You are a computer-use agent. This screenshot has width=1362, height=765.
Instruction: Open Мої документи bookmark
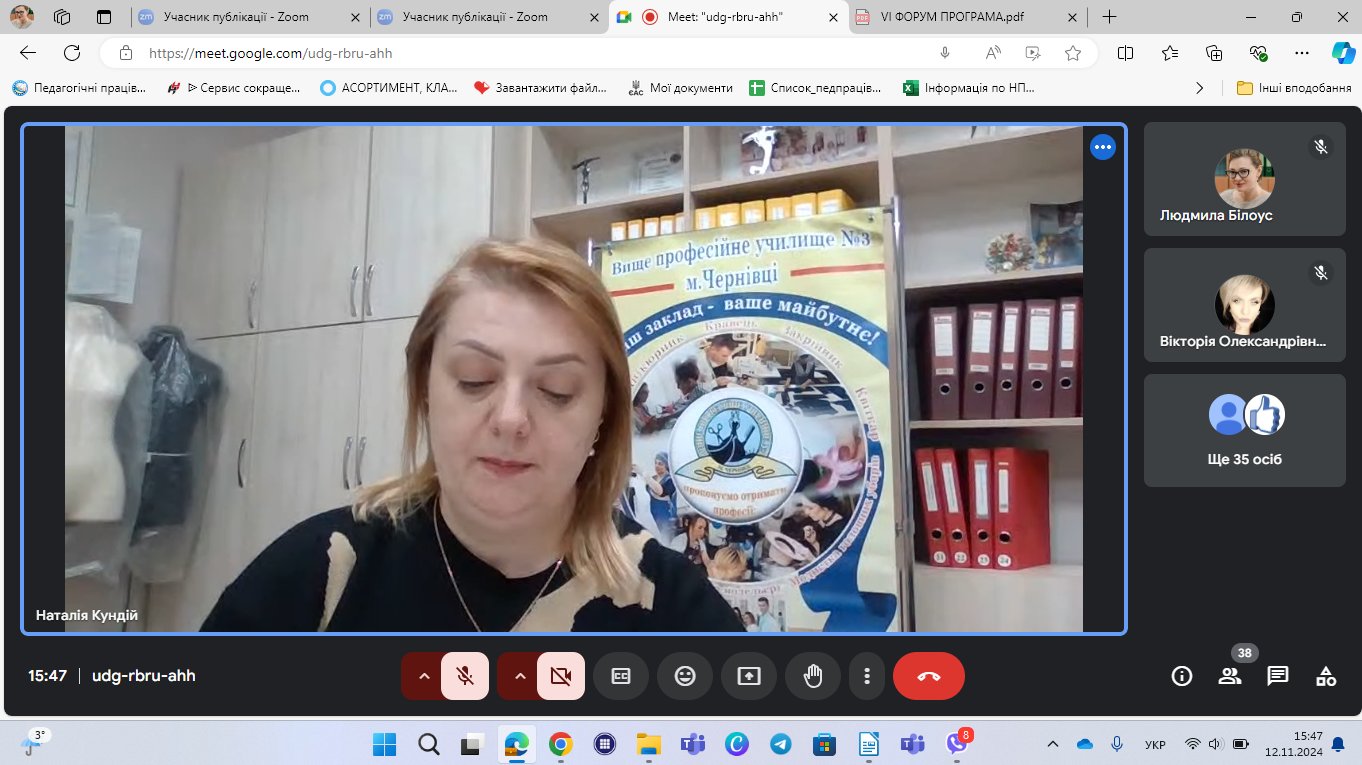point(680,88)
